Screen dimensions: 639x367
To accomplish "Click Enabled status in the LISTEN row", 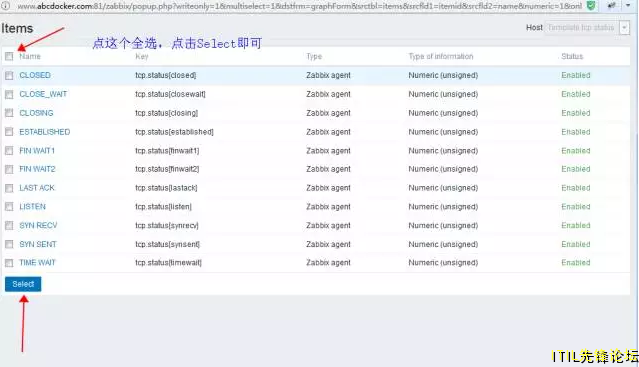I will pos(576,207).
